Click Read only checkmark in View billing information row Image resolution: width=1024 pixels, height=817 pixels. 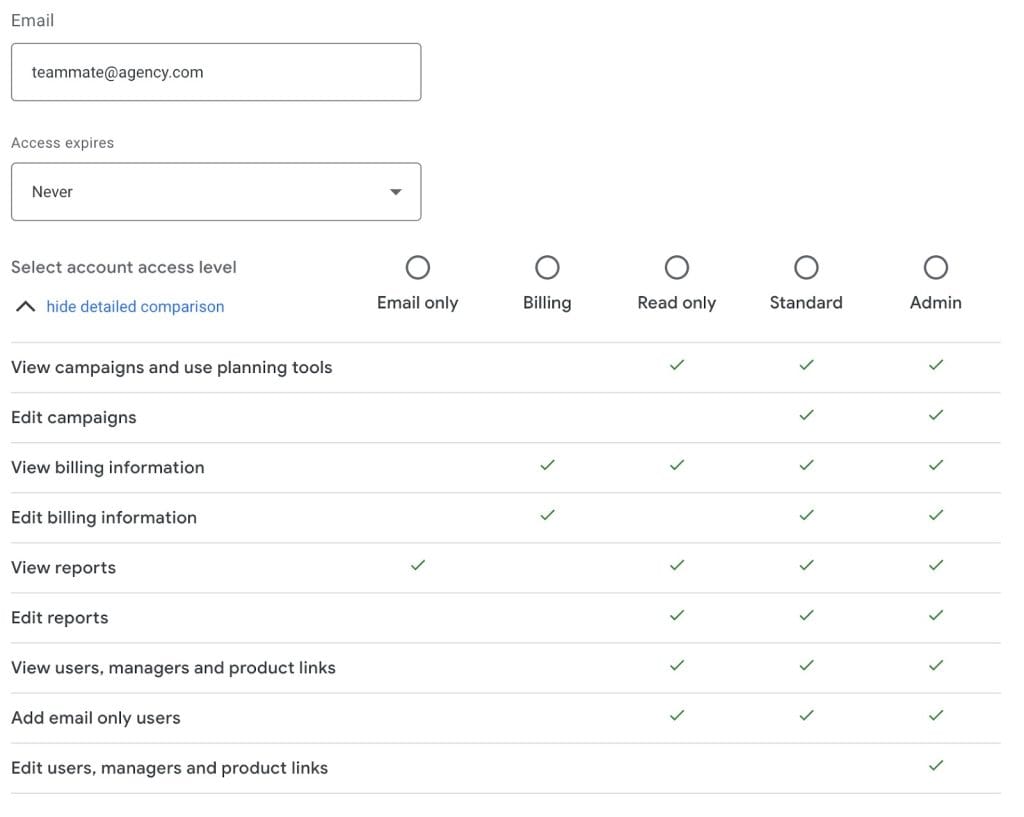[677, 465]
